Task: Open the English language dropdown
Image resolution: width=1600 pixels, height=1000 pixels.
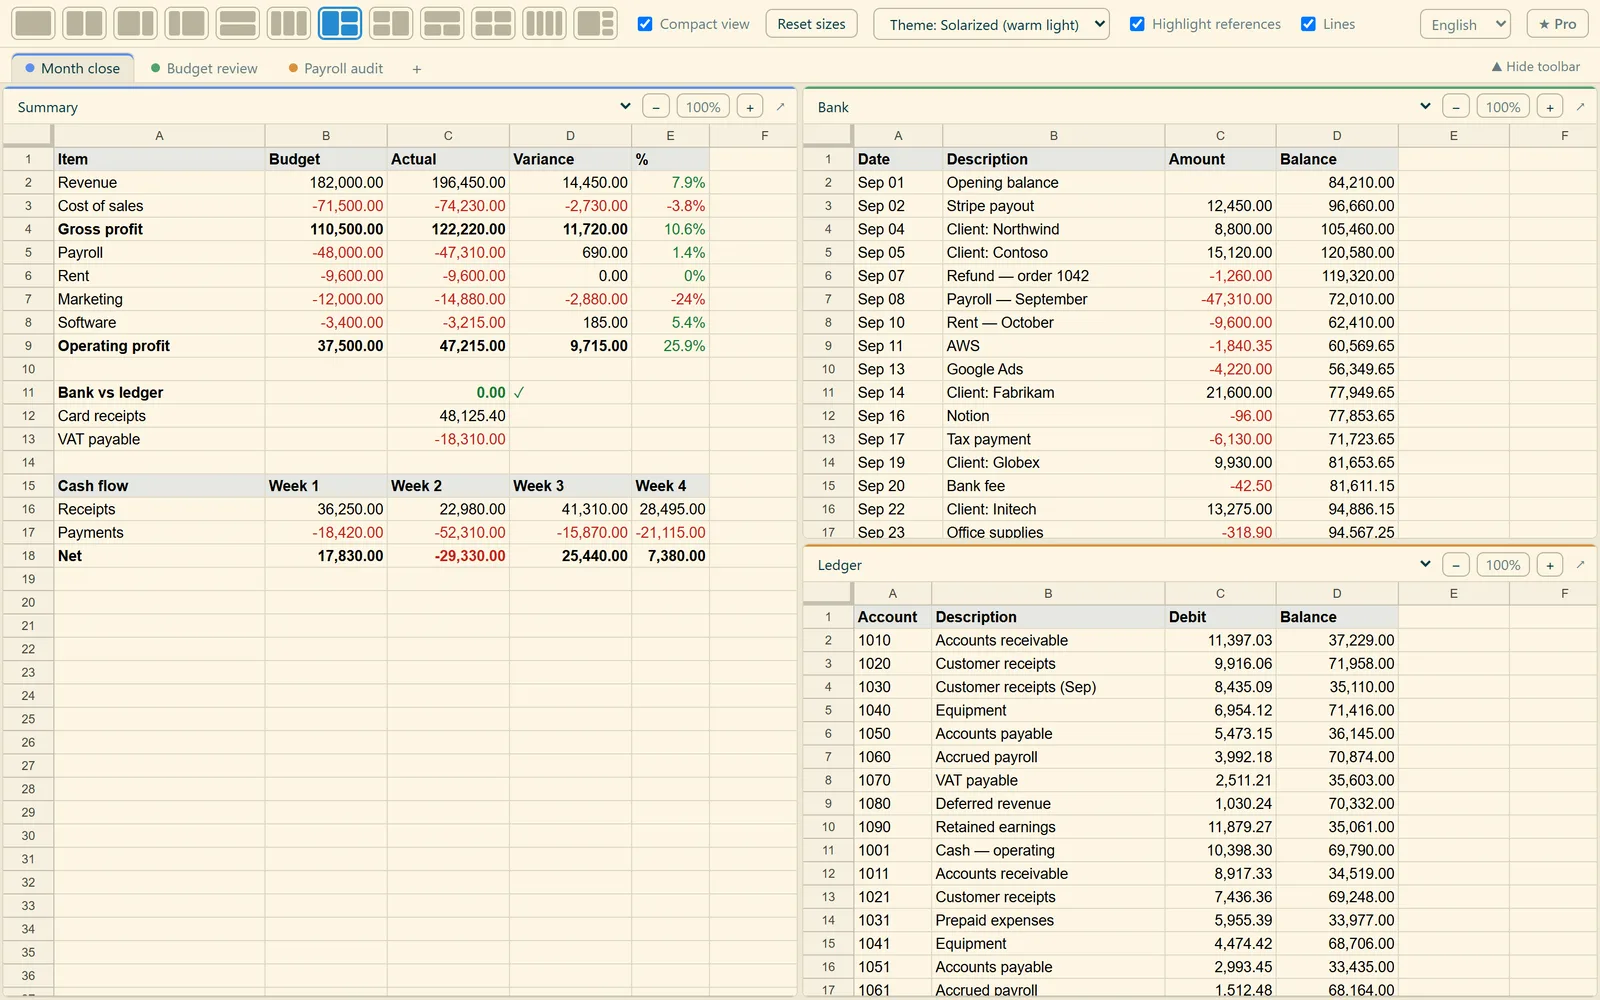Action: 1465,24
